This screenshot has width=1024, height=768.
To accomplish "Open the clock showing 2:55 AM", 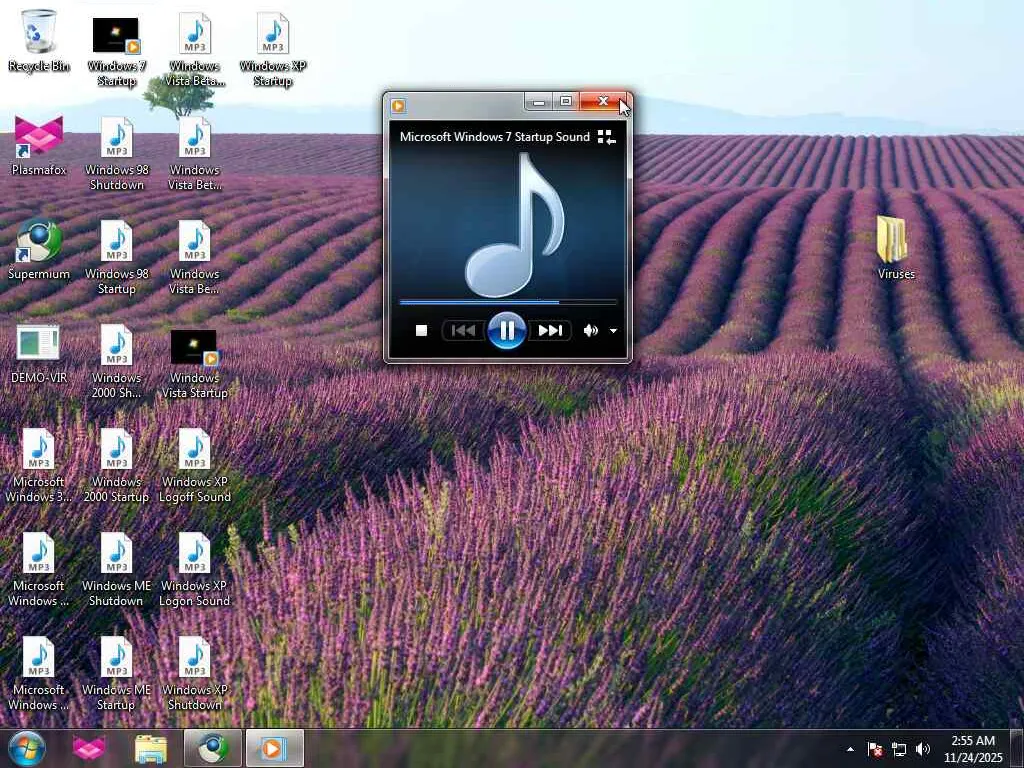I will (972, 748).
